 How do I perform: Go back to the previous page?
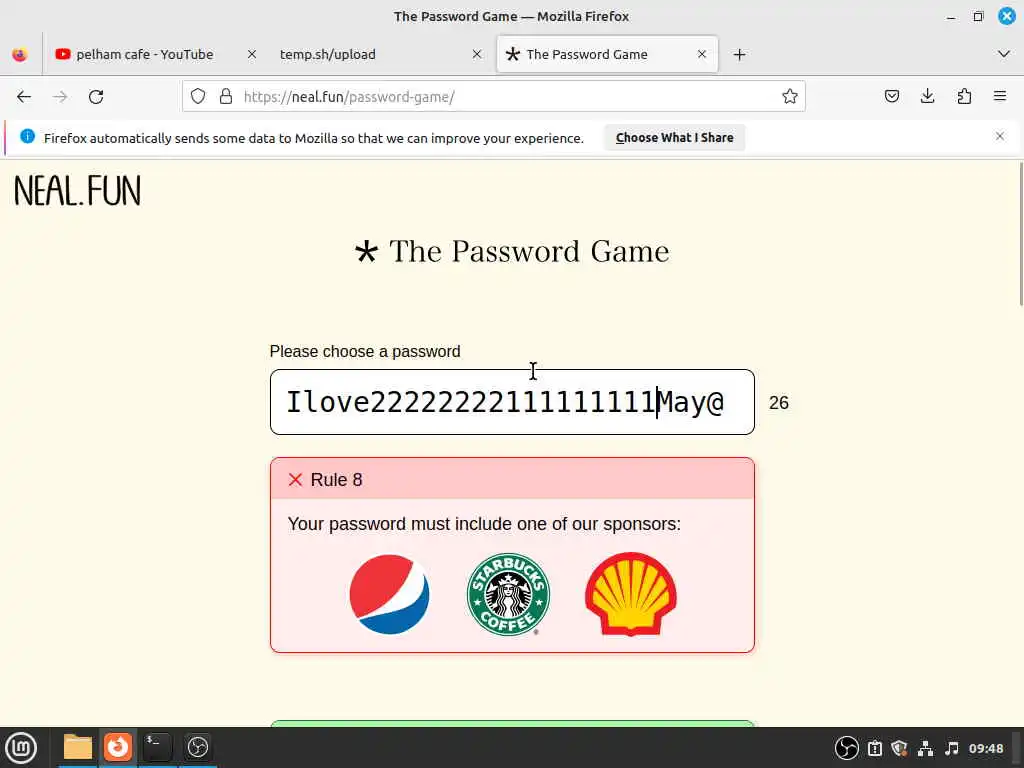point(24,97)
